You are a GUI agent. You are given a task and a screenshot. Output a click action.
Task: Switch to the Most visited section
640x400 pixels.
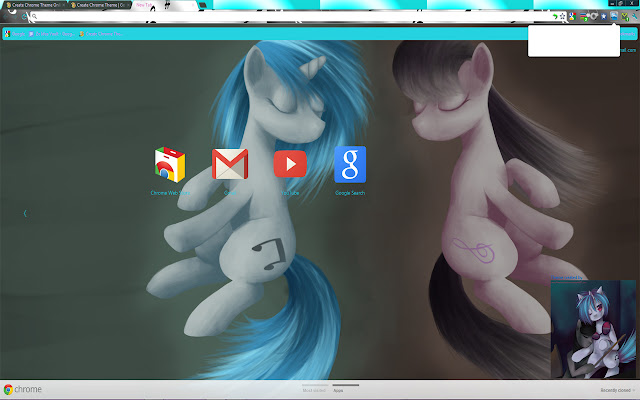click(315, 388)
